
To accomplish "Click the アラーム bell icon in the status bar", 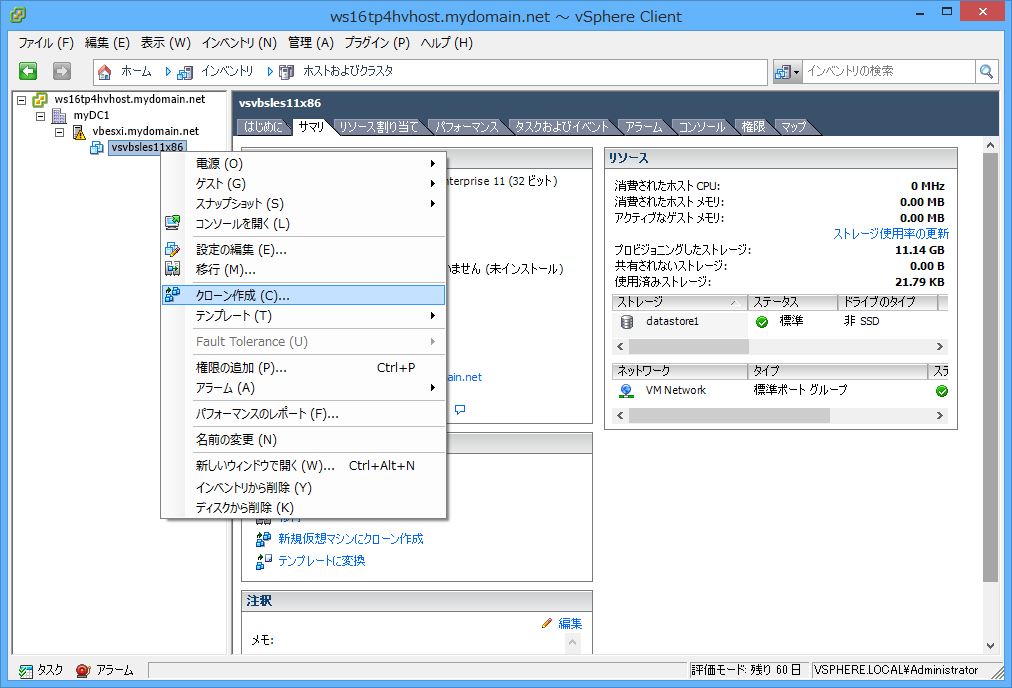I will coord(83,671).
